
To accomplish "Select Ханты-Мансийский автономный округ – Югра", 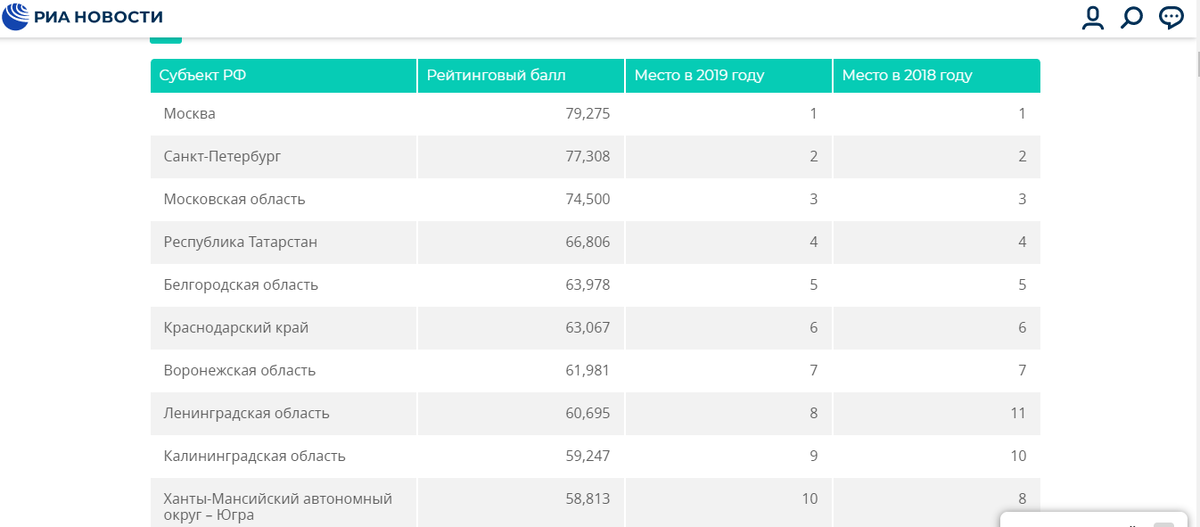I will tap(277, 506).
